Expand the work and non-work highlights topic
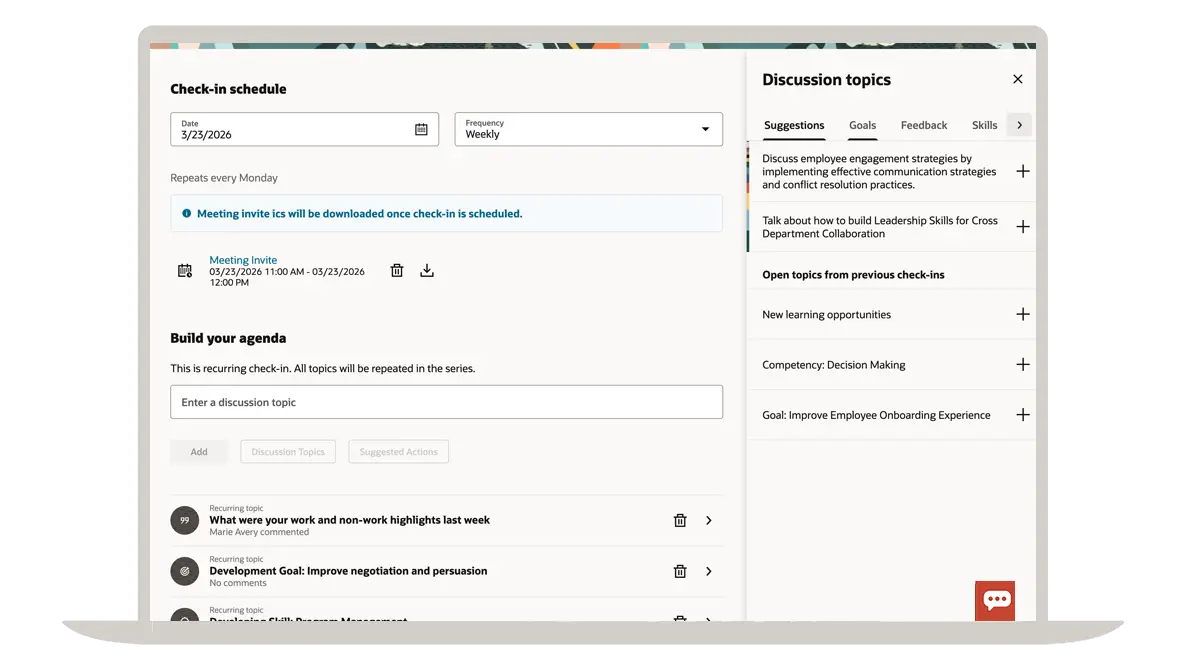Viewport: 1187px width, 670px height. click(709, 520)
